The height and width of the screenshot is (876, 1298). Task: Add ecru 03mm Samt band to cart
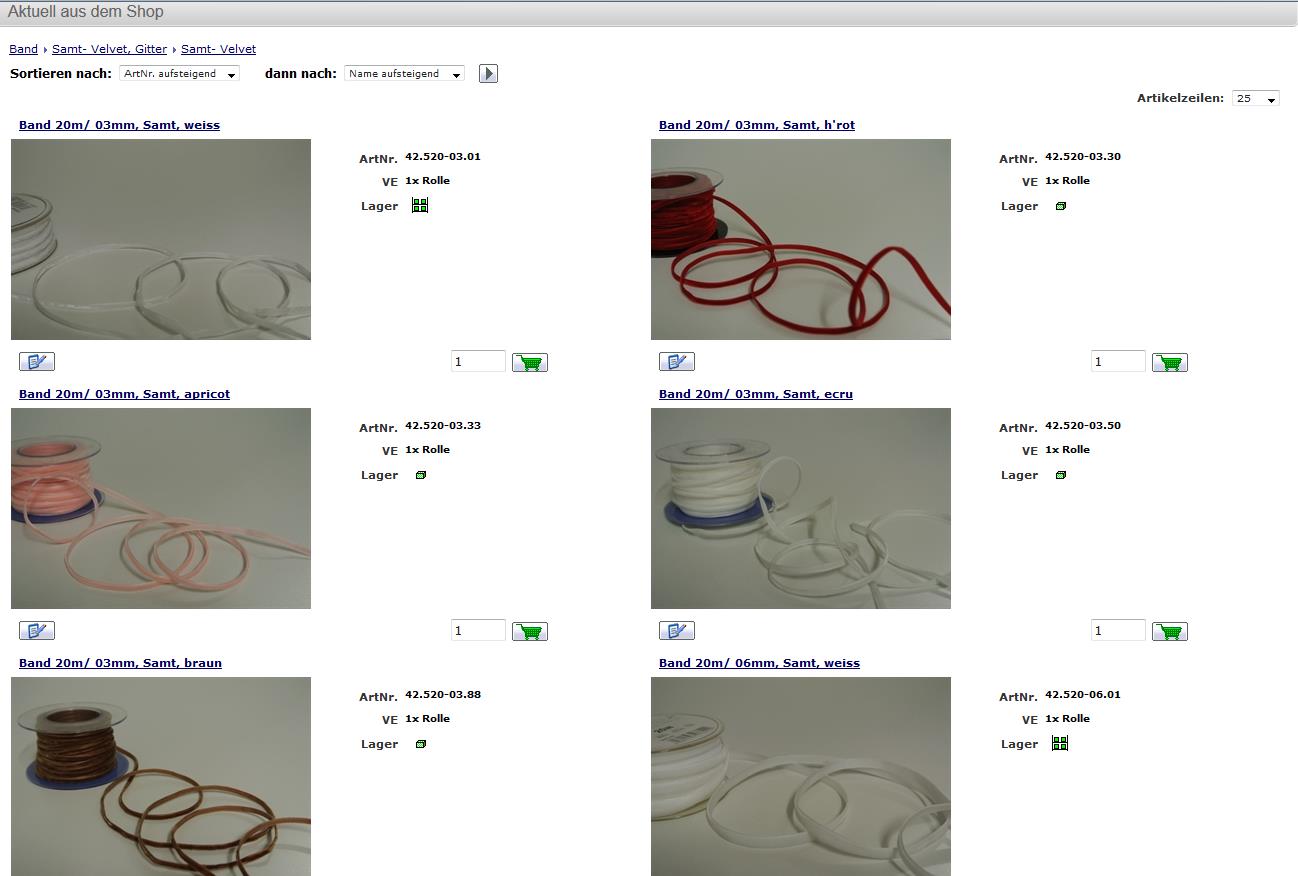(1170, 631)
